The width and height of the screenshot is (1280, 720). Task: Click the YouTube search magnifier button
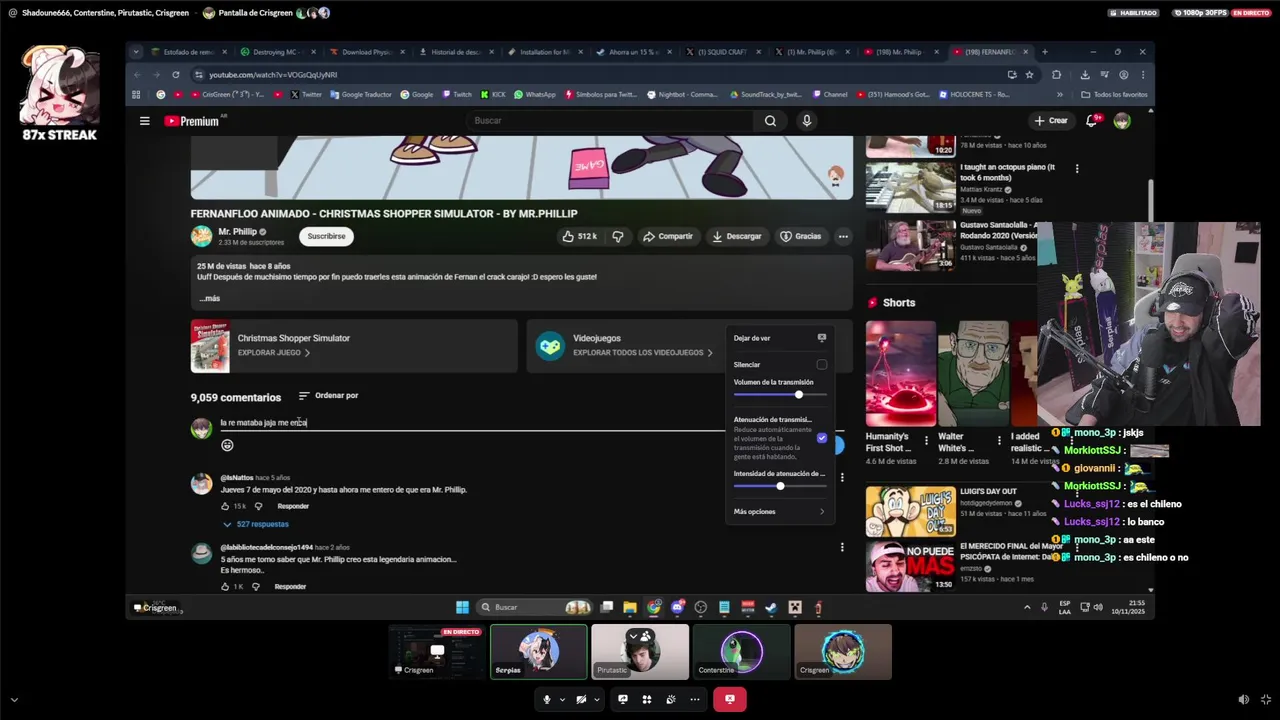770,121
